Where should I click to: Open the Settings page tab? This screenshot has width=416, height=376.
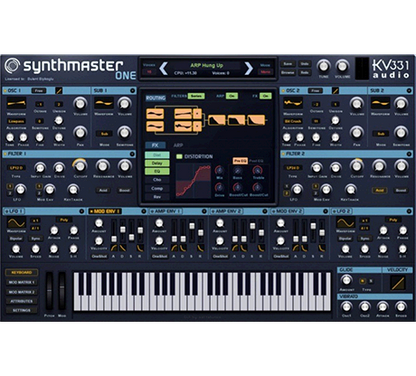22,310
